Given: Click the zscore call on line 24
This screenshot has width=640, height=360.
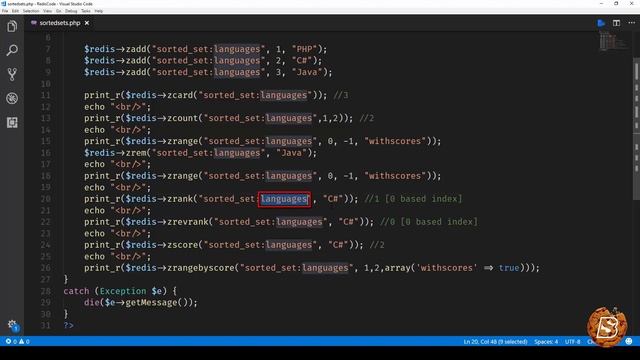Looking at the screenshot, I should pyautogui.click(x=182, y=245).
